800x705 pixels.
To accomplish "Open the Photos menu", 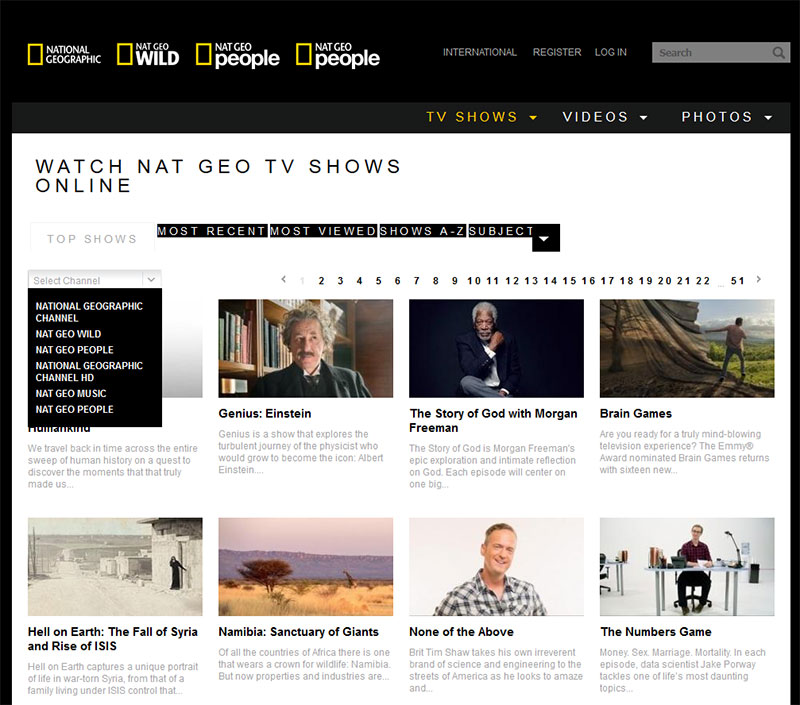I will click(x=727, y=117).
